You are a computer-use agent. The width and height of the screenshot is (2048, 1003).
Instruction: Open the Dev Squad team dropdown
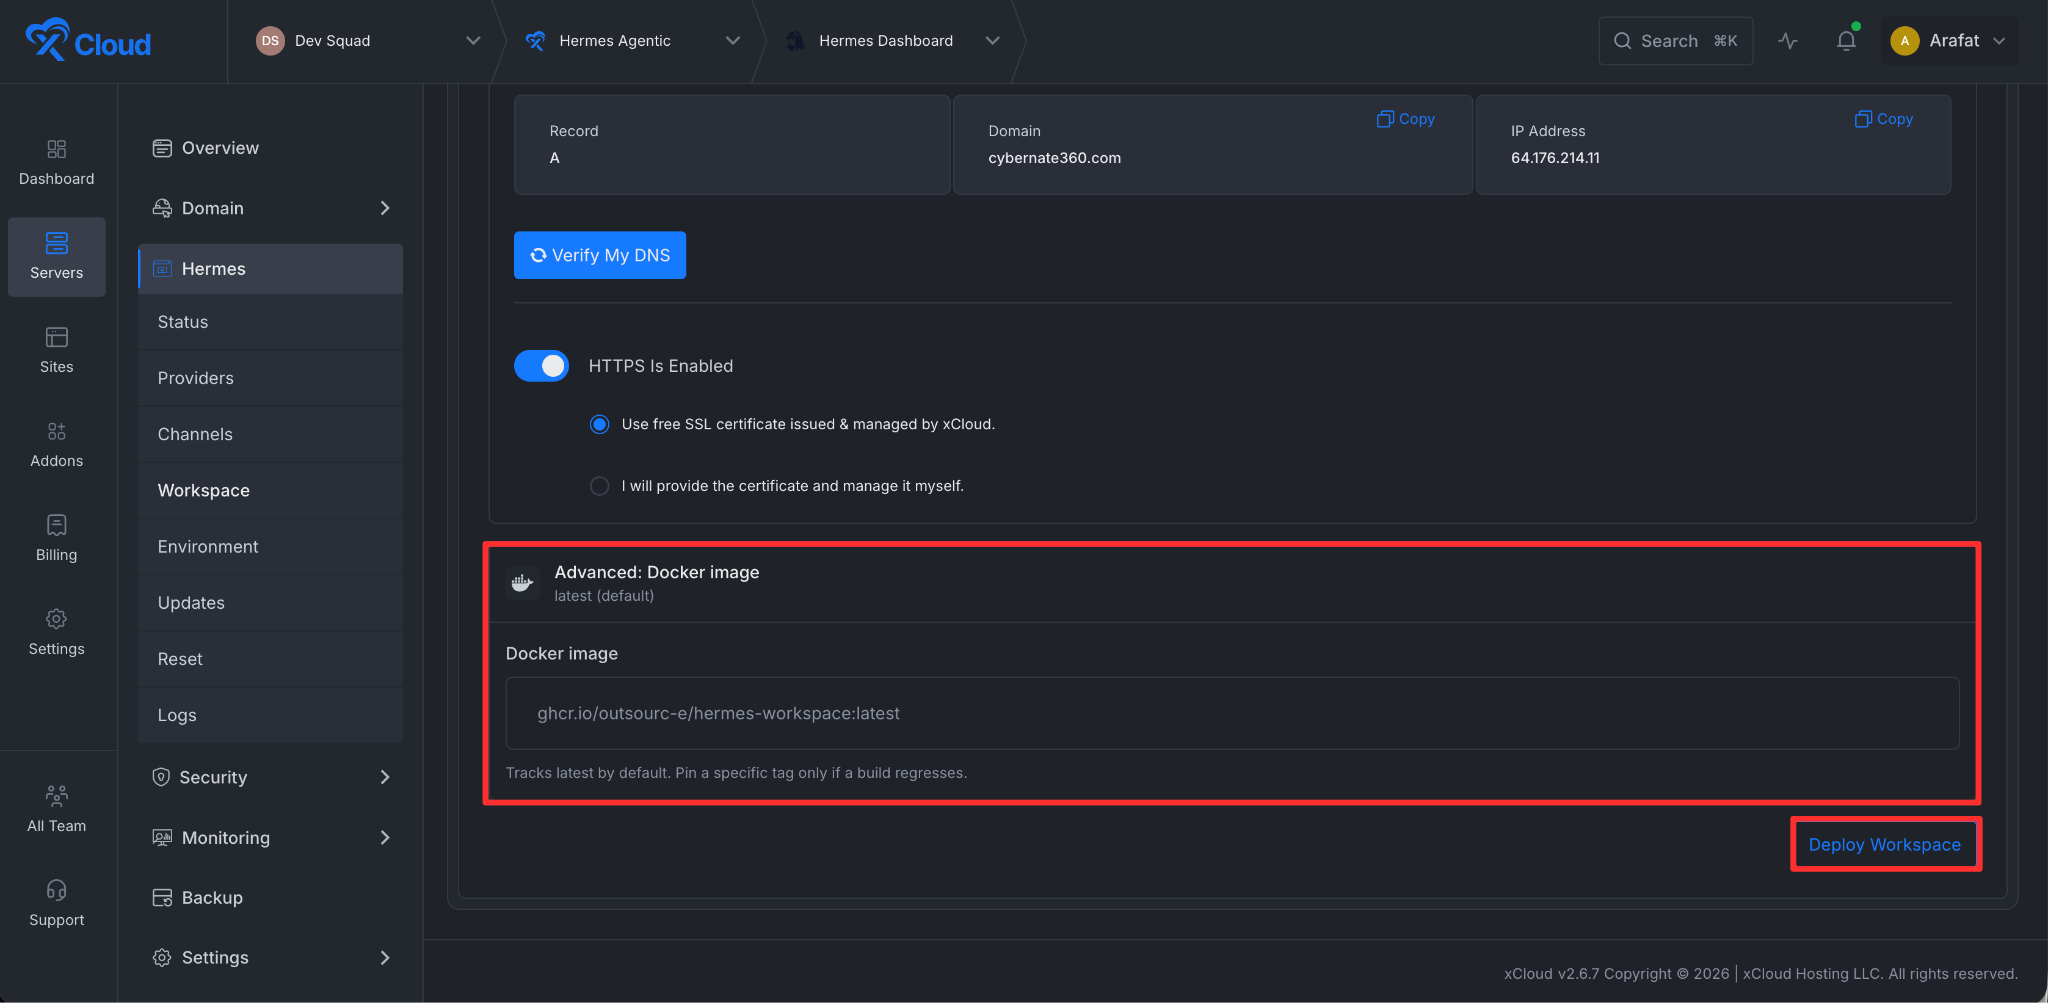[x=368, y=41]
